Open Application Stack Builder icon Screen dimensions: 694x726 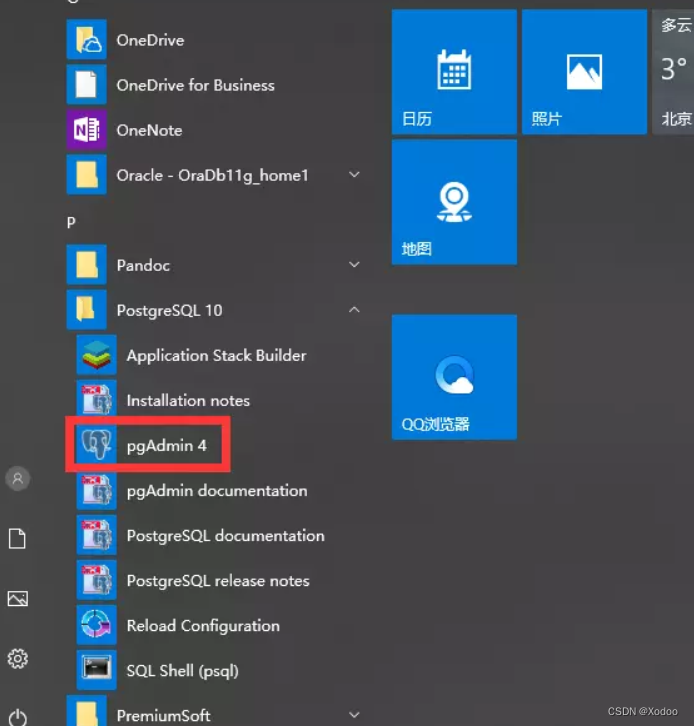point(96,355)
